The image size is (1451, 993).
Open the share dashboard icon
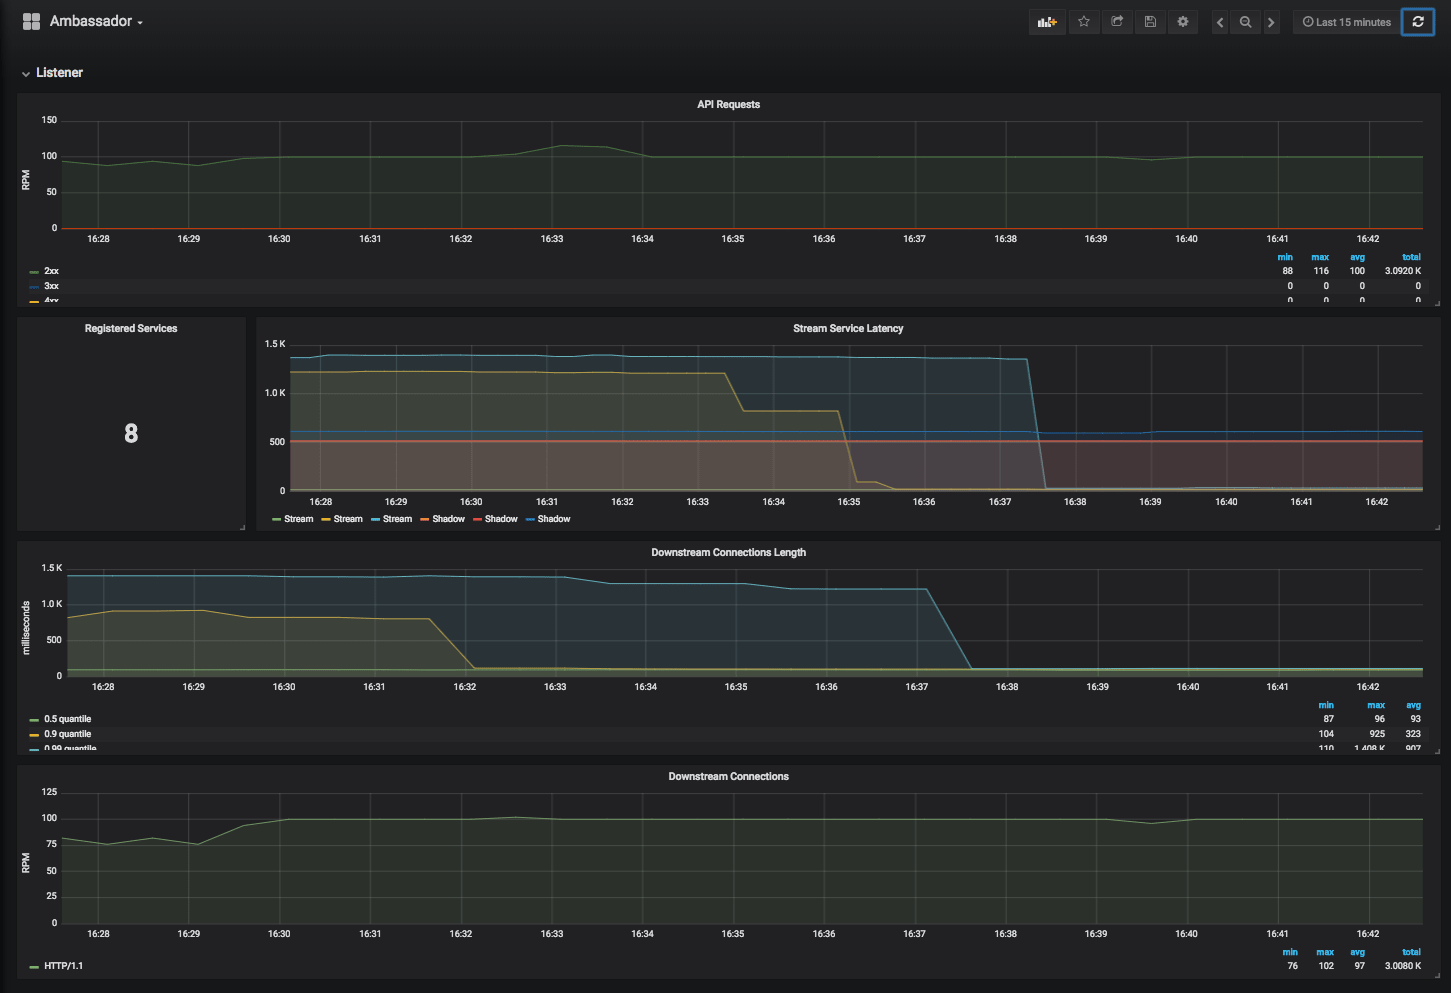pos(1117,21)
